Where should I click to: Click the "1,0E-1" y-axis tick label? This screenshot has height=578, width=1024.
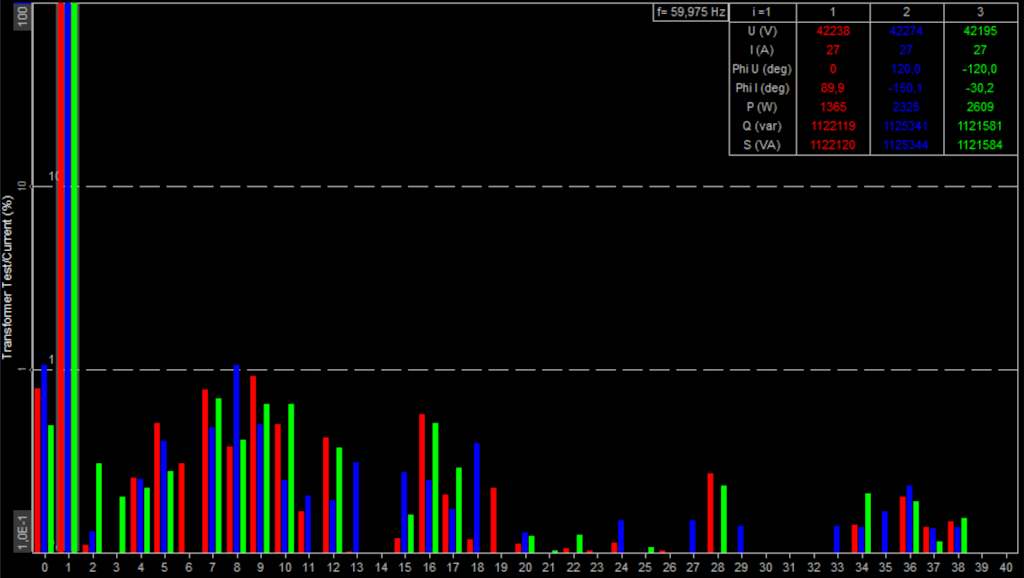[22, 532]
